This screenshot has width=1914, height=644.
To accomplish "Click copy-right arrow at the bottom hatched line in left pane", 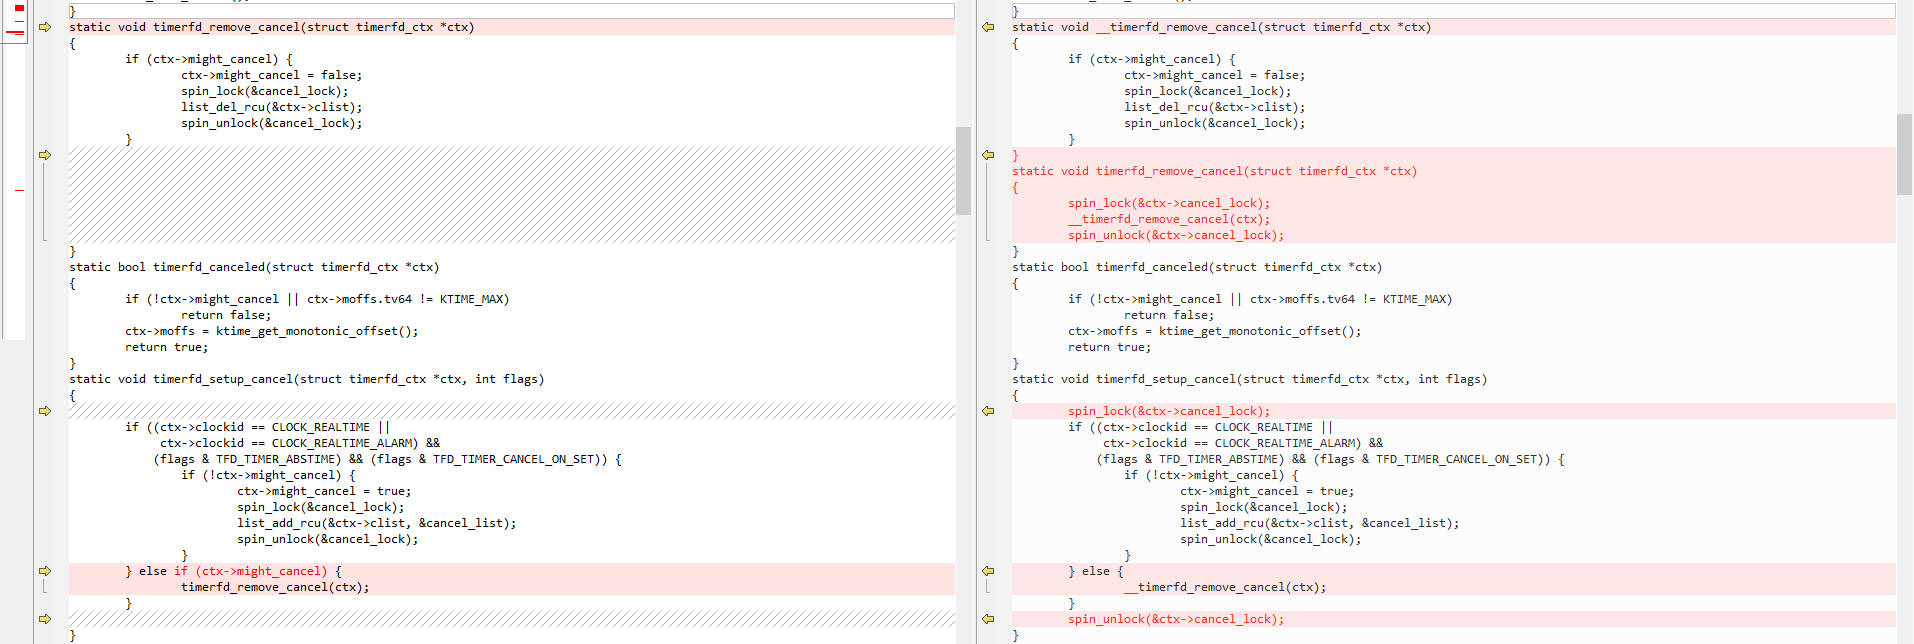I will click(x=45, y=619).
